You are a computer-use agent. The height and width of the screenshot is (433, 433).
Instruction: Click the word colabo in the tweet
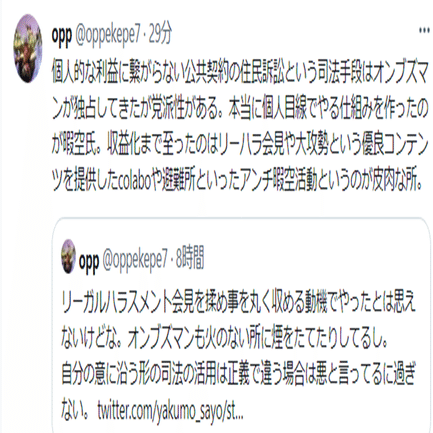click(x=135, y=182)
